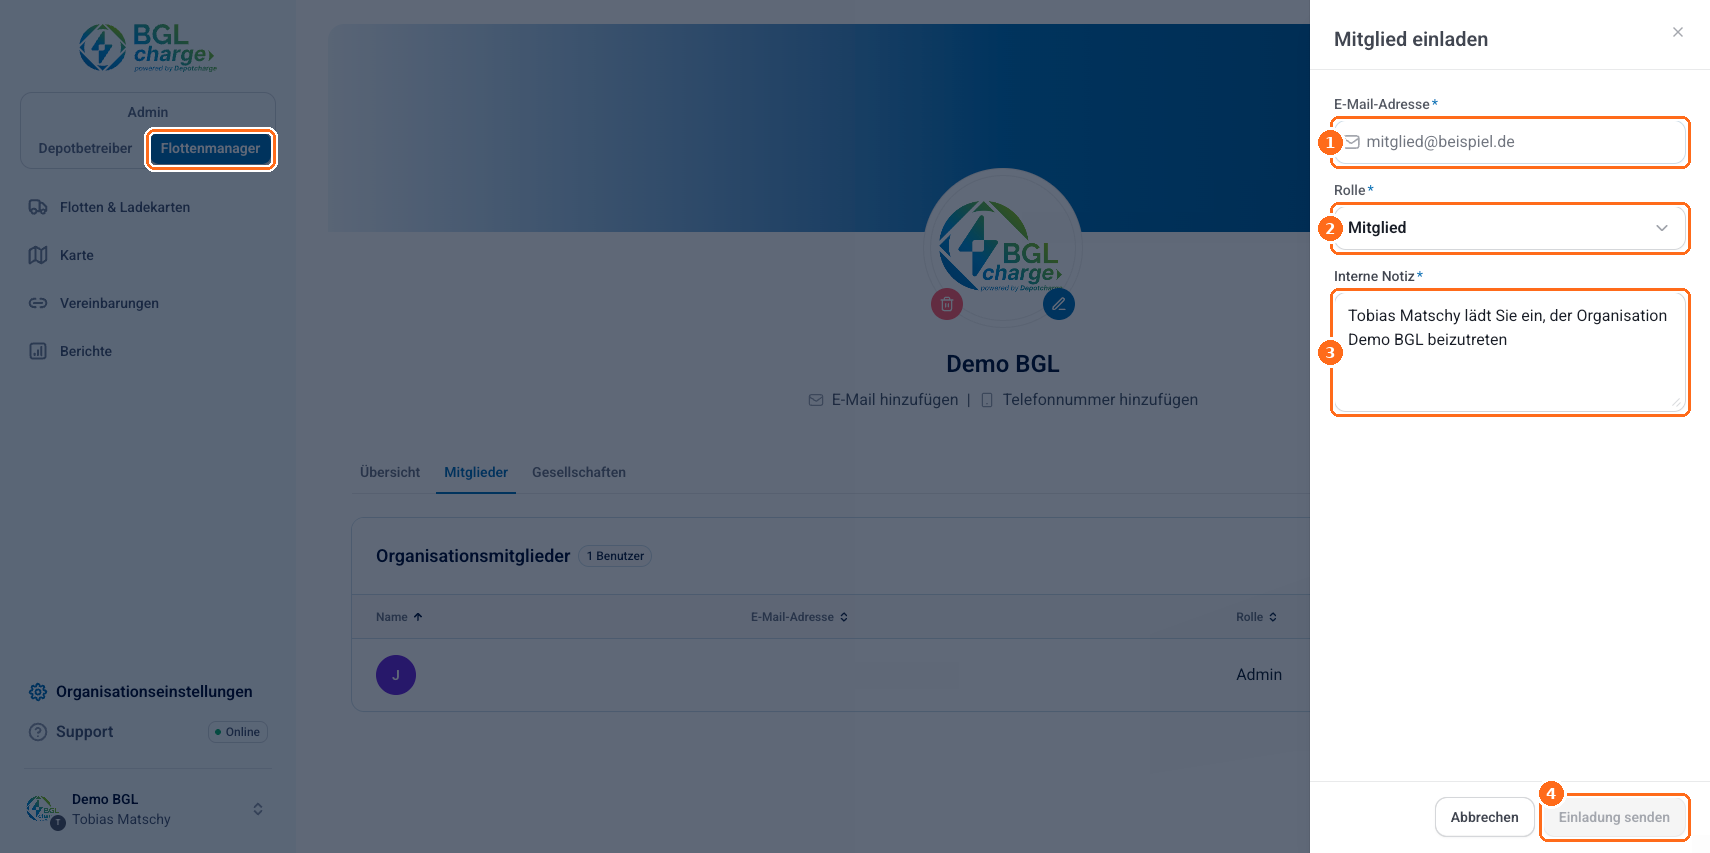Switch to Flottenmanager mode
The image size is (1710, 853).
point(211,149)
